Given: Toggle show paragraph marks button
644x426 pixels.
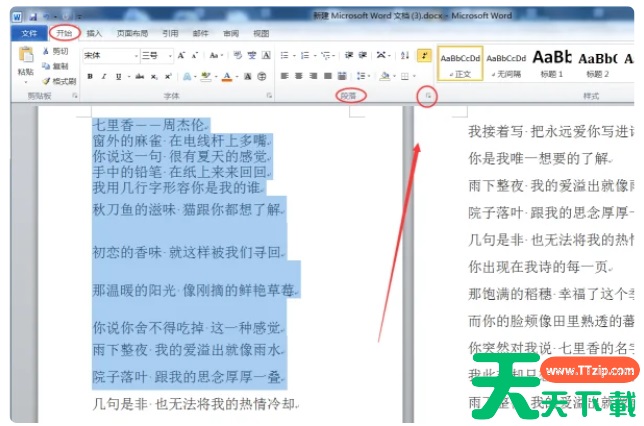Looking at the screenshot, I should point(424,55).
